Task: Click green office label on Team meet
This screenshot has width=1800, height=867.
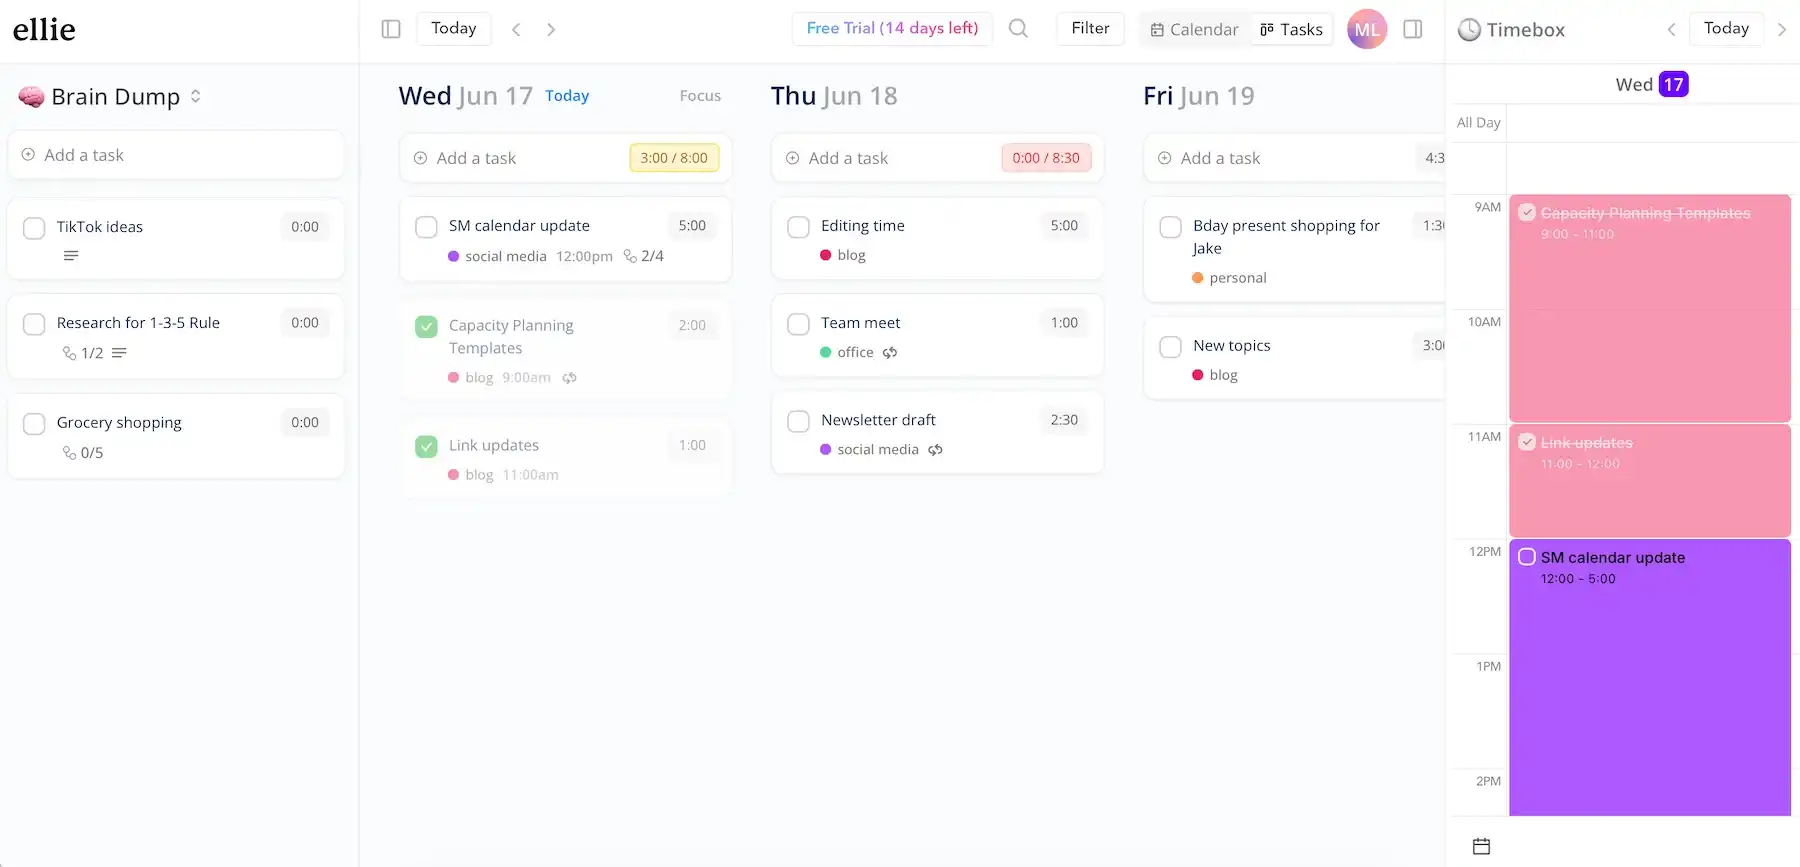Action: click(x=846, y=352)
